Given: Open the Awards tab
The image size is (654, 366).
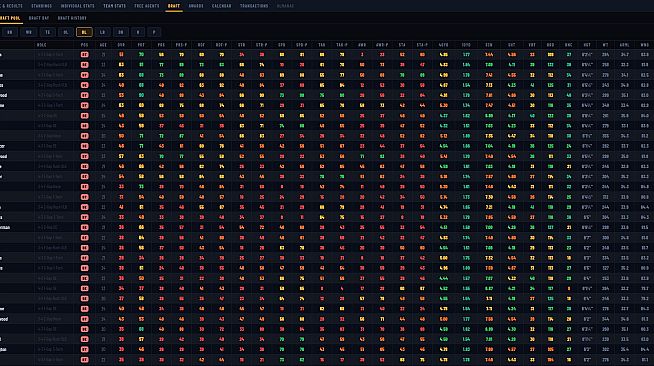Looking at the screenshot, I should (x=196, y=6).
